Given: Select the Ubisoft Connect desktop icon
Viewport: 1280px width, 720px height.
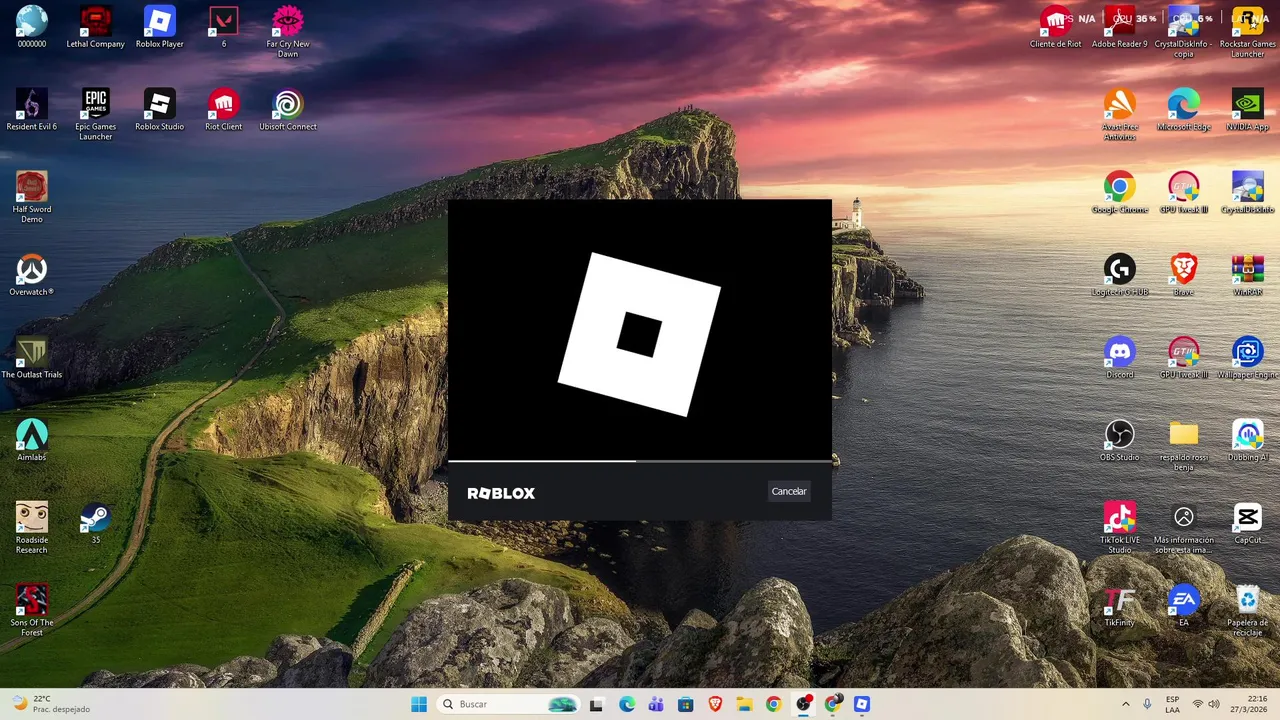Looking at the screenshot, I should click(x=288, y=110).
